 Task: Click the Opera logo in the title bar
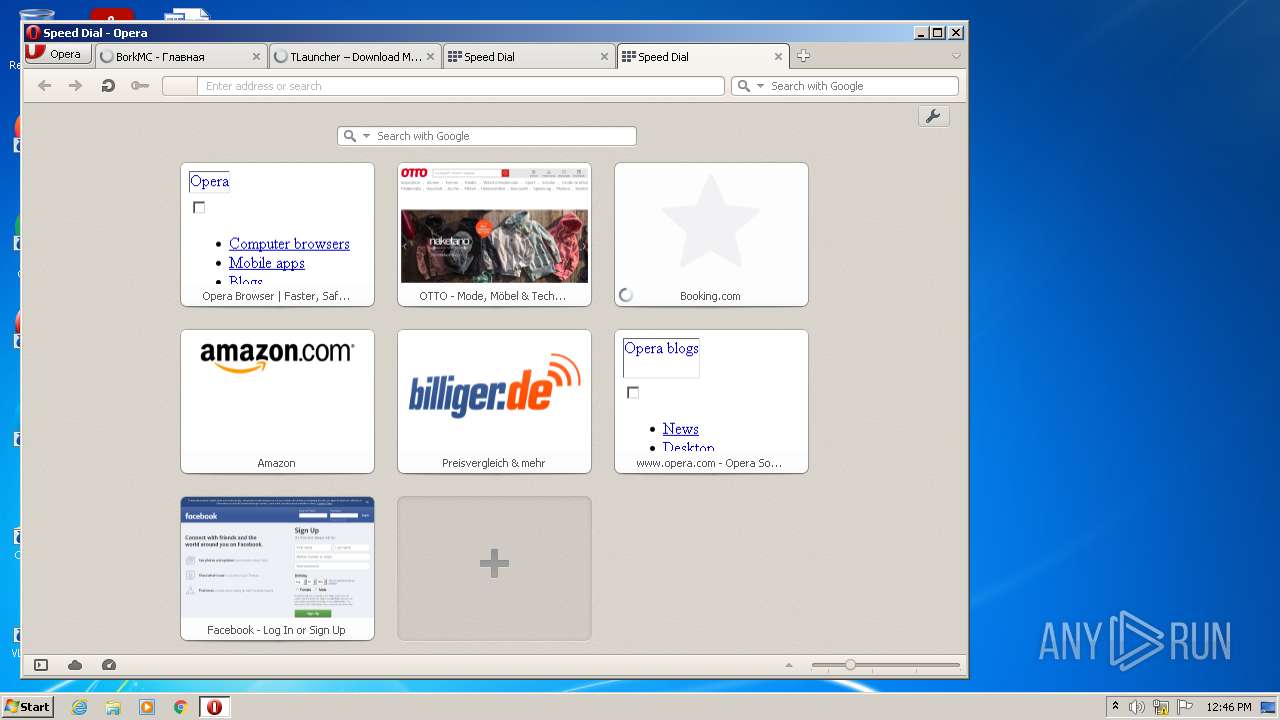tap(33, 33)
